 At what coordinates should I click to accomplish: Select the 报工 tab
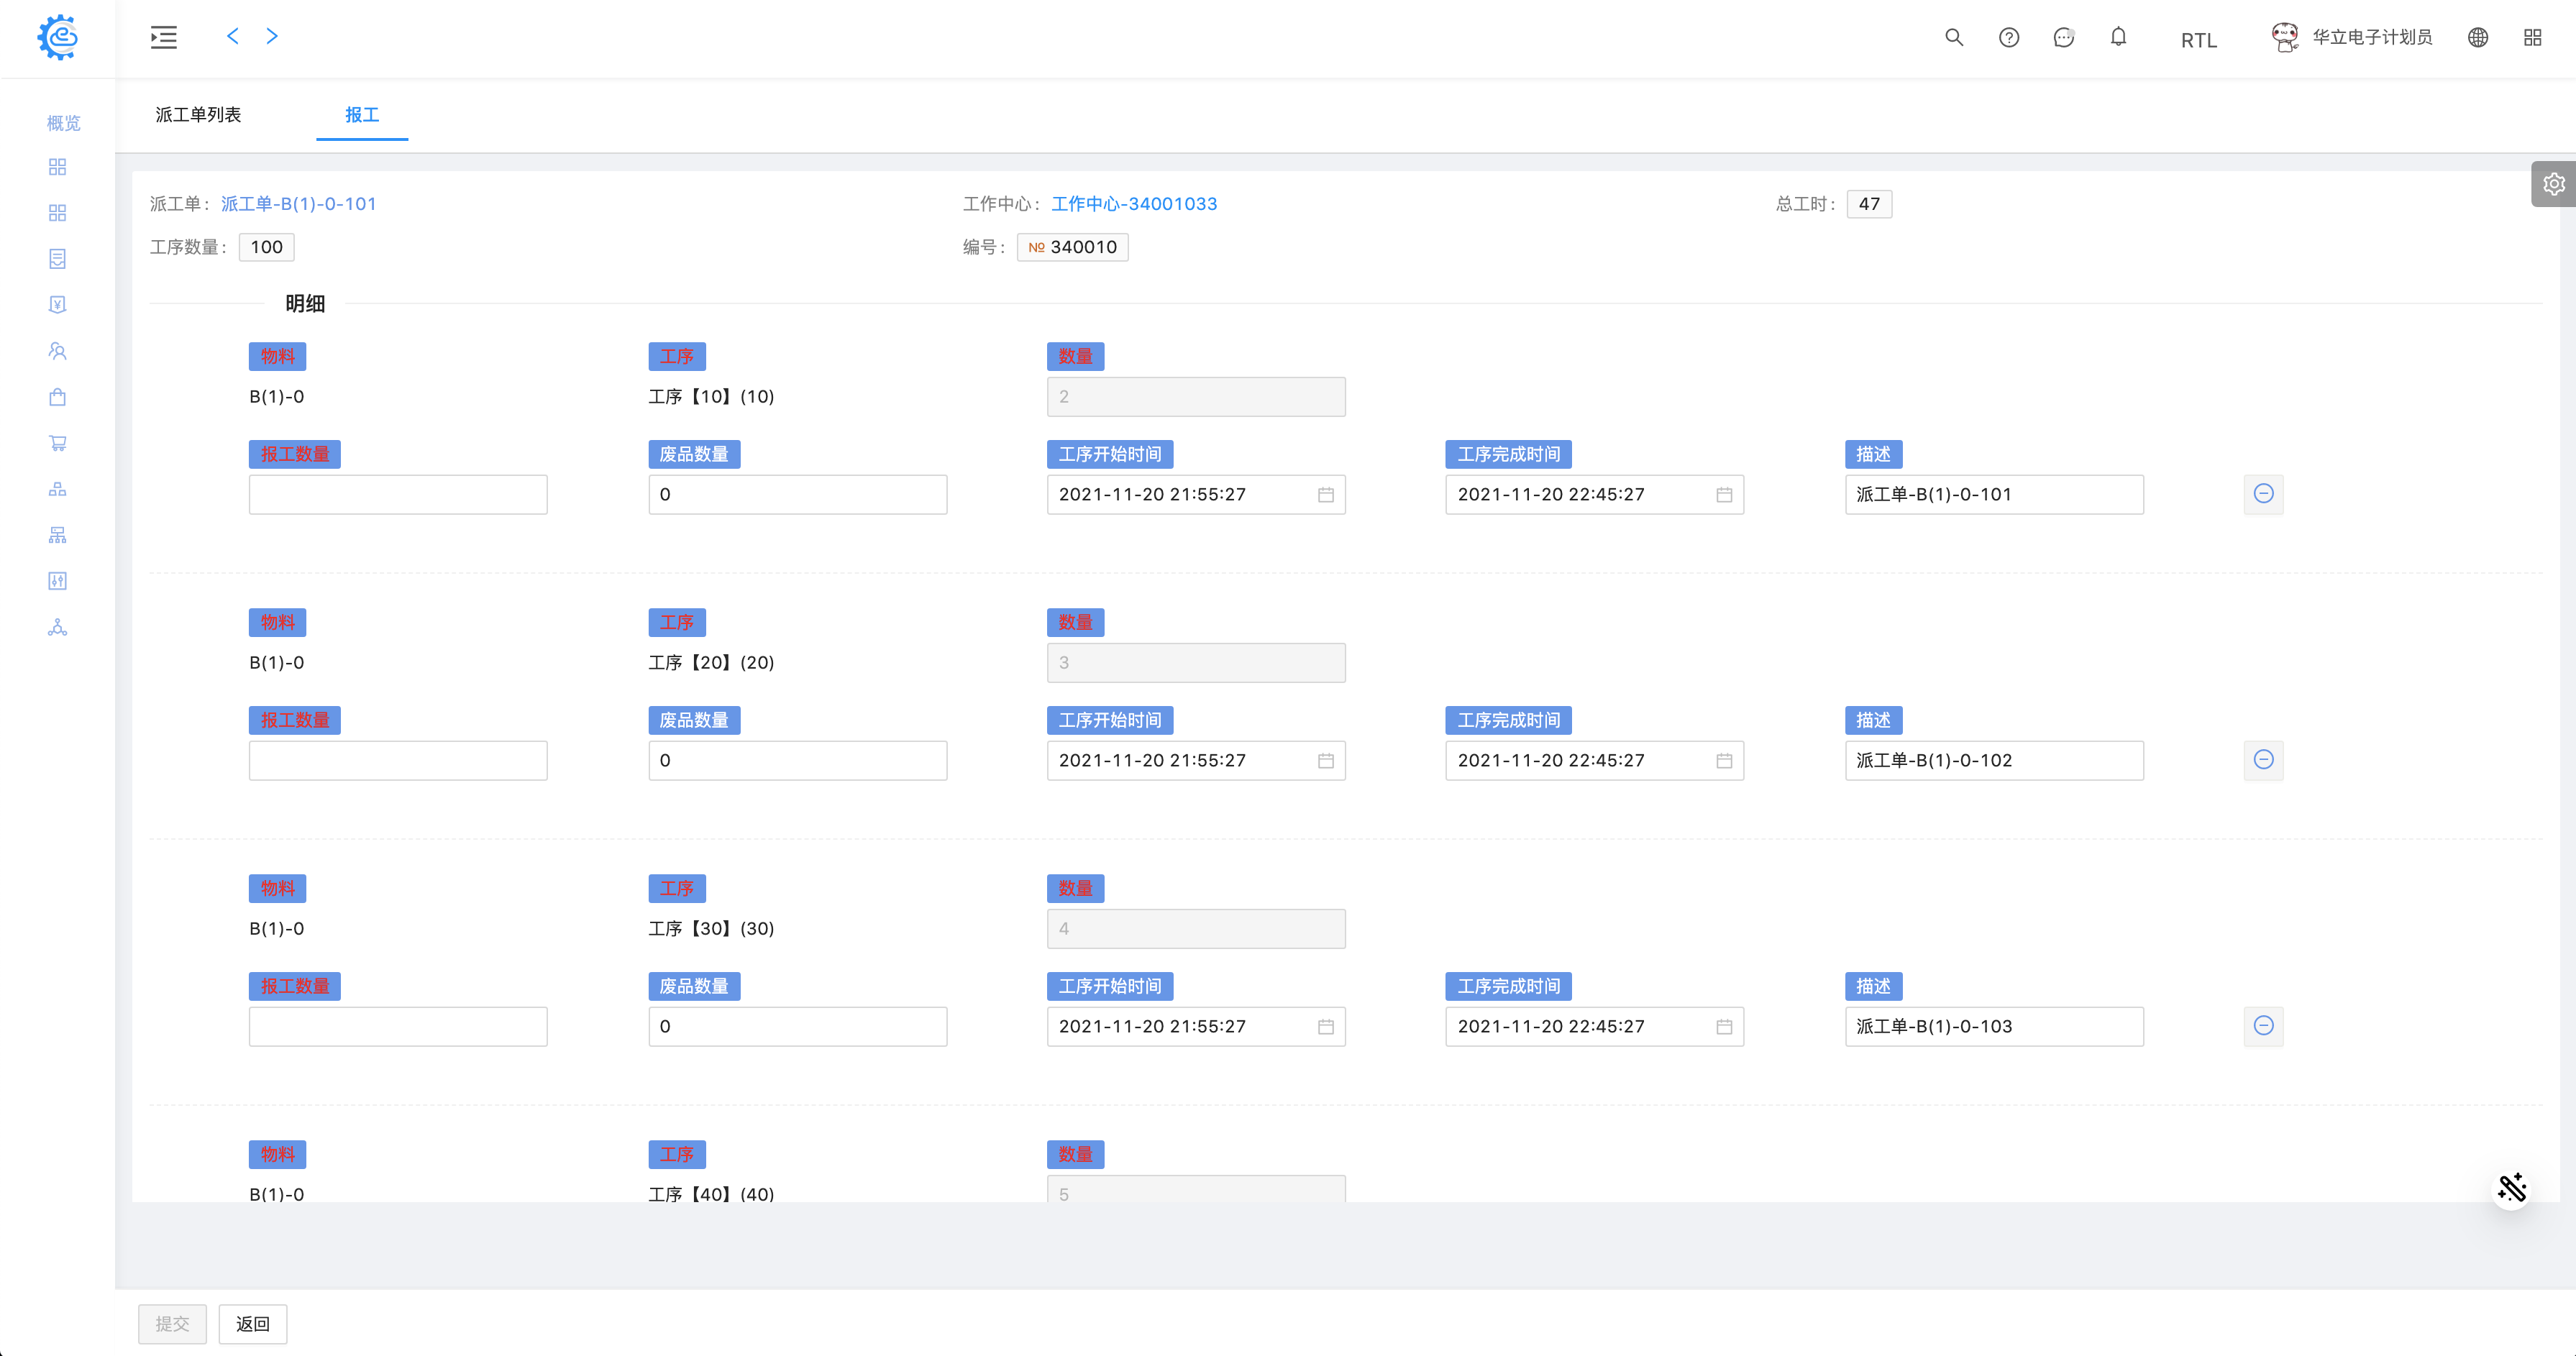tap(361, 115)
